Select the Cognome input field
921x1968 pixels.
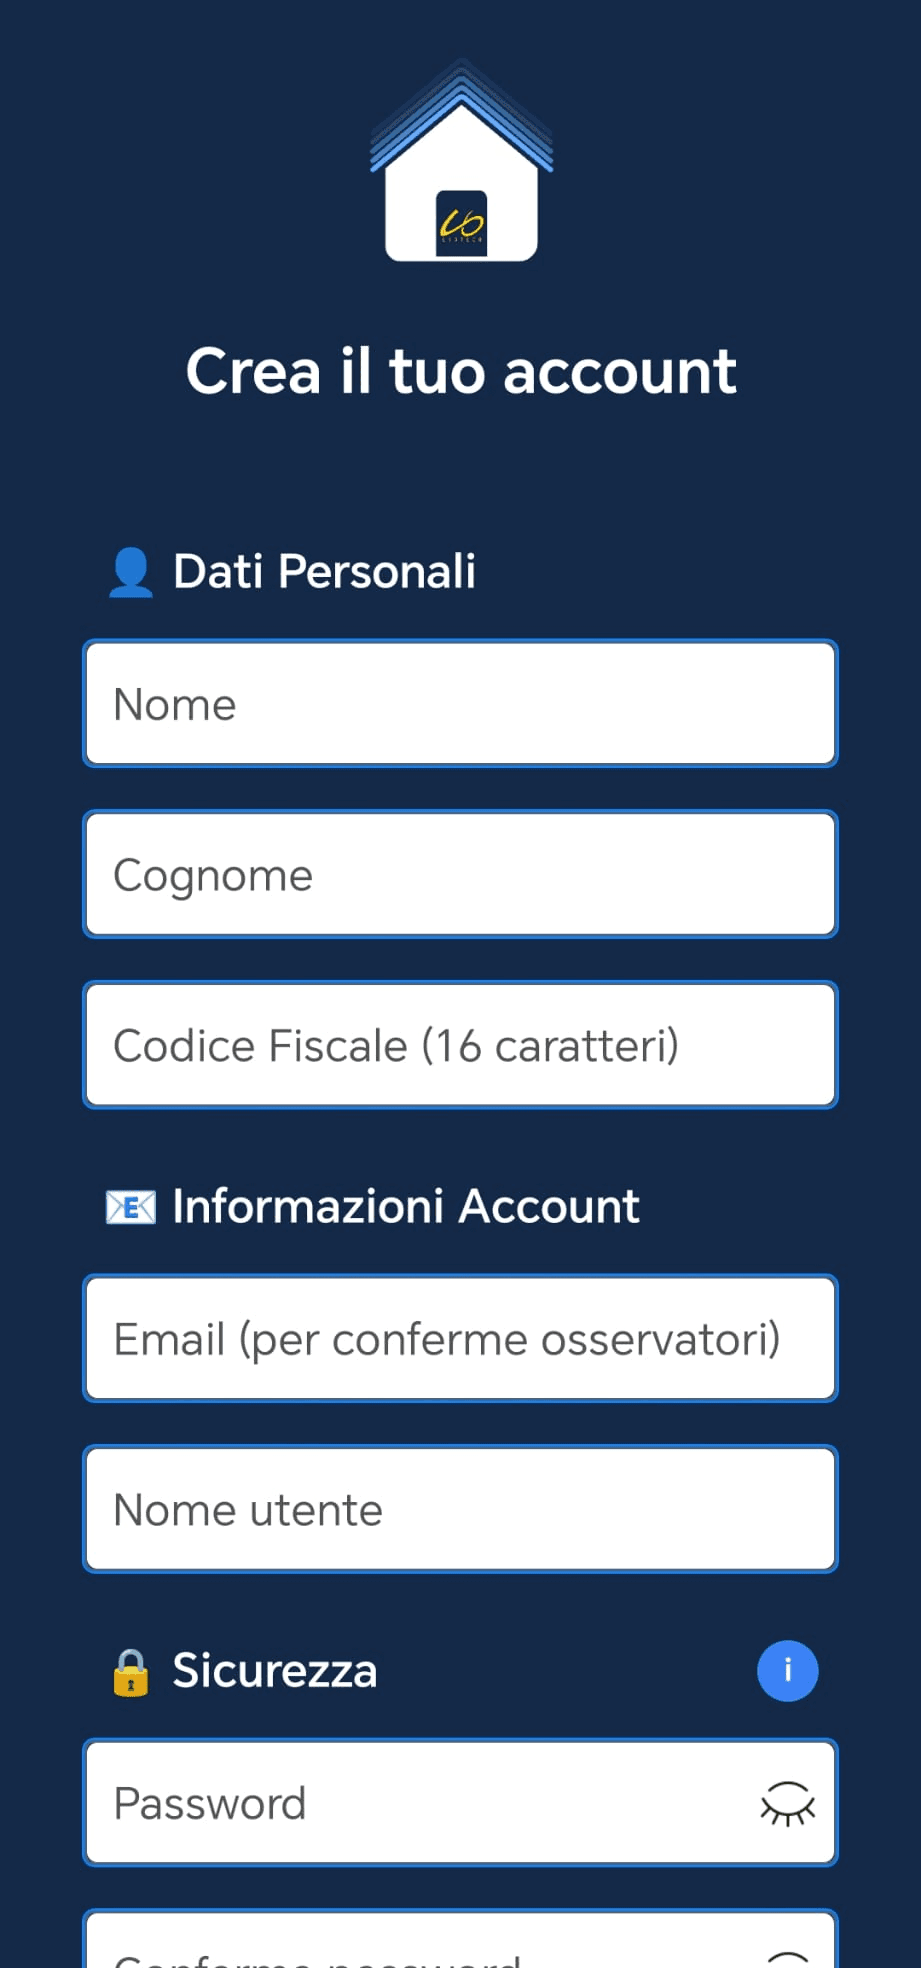coord(460,873)
